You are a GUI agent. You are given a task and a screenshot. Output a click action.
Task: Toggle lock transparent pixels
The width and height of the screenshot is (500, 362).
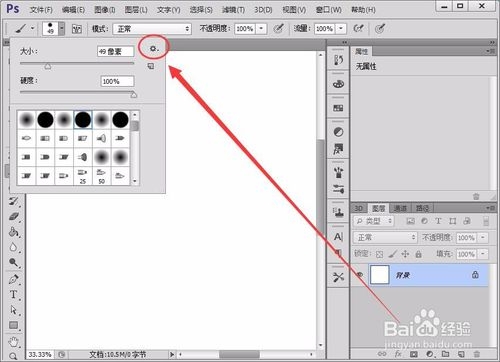click(379, 254)
